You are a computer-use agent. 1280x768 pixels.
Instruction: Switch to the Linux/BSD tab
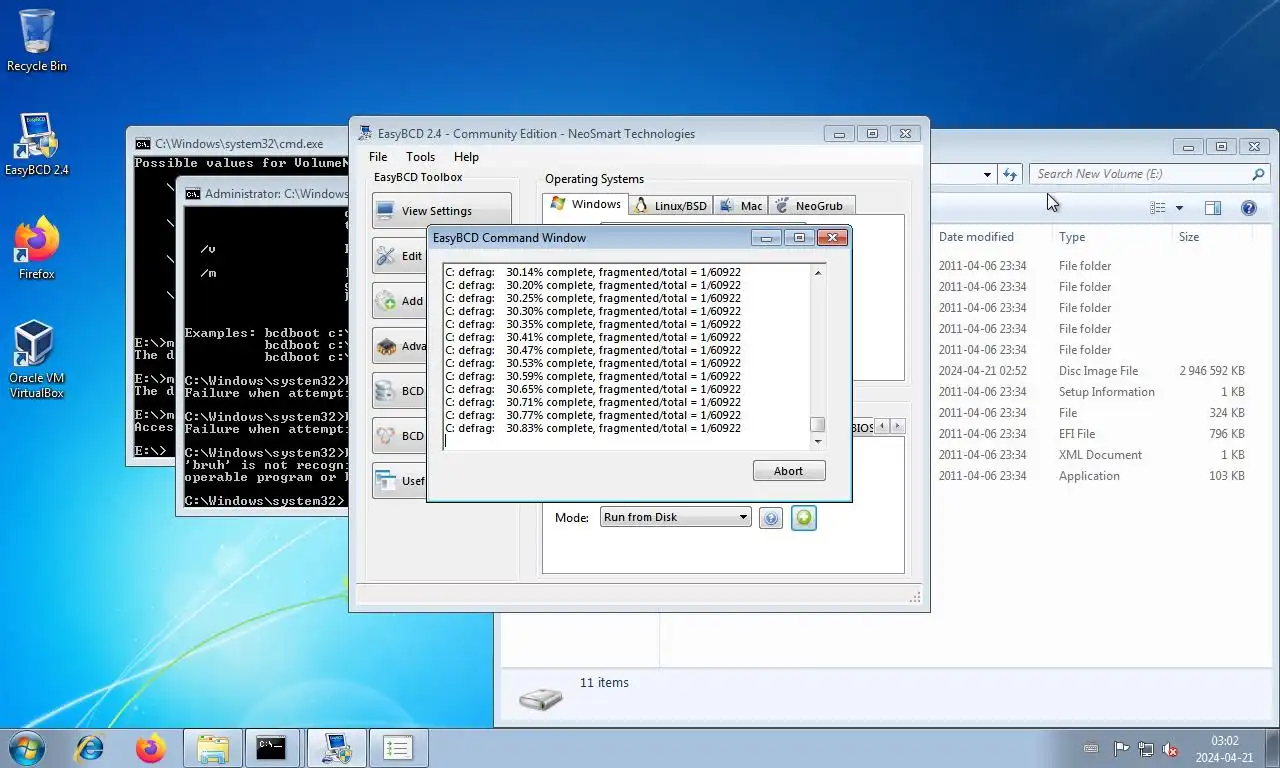670,206
